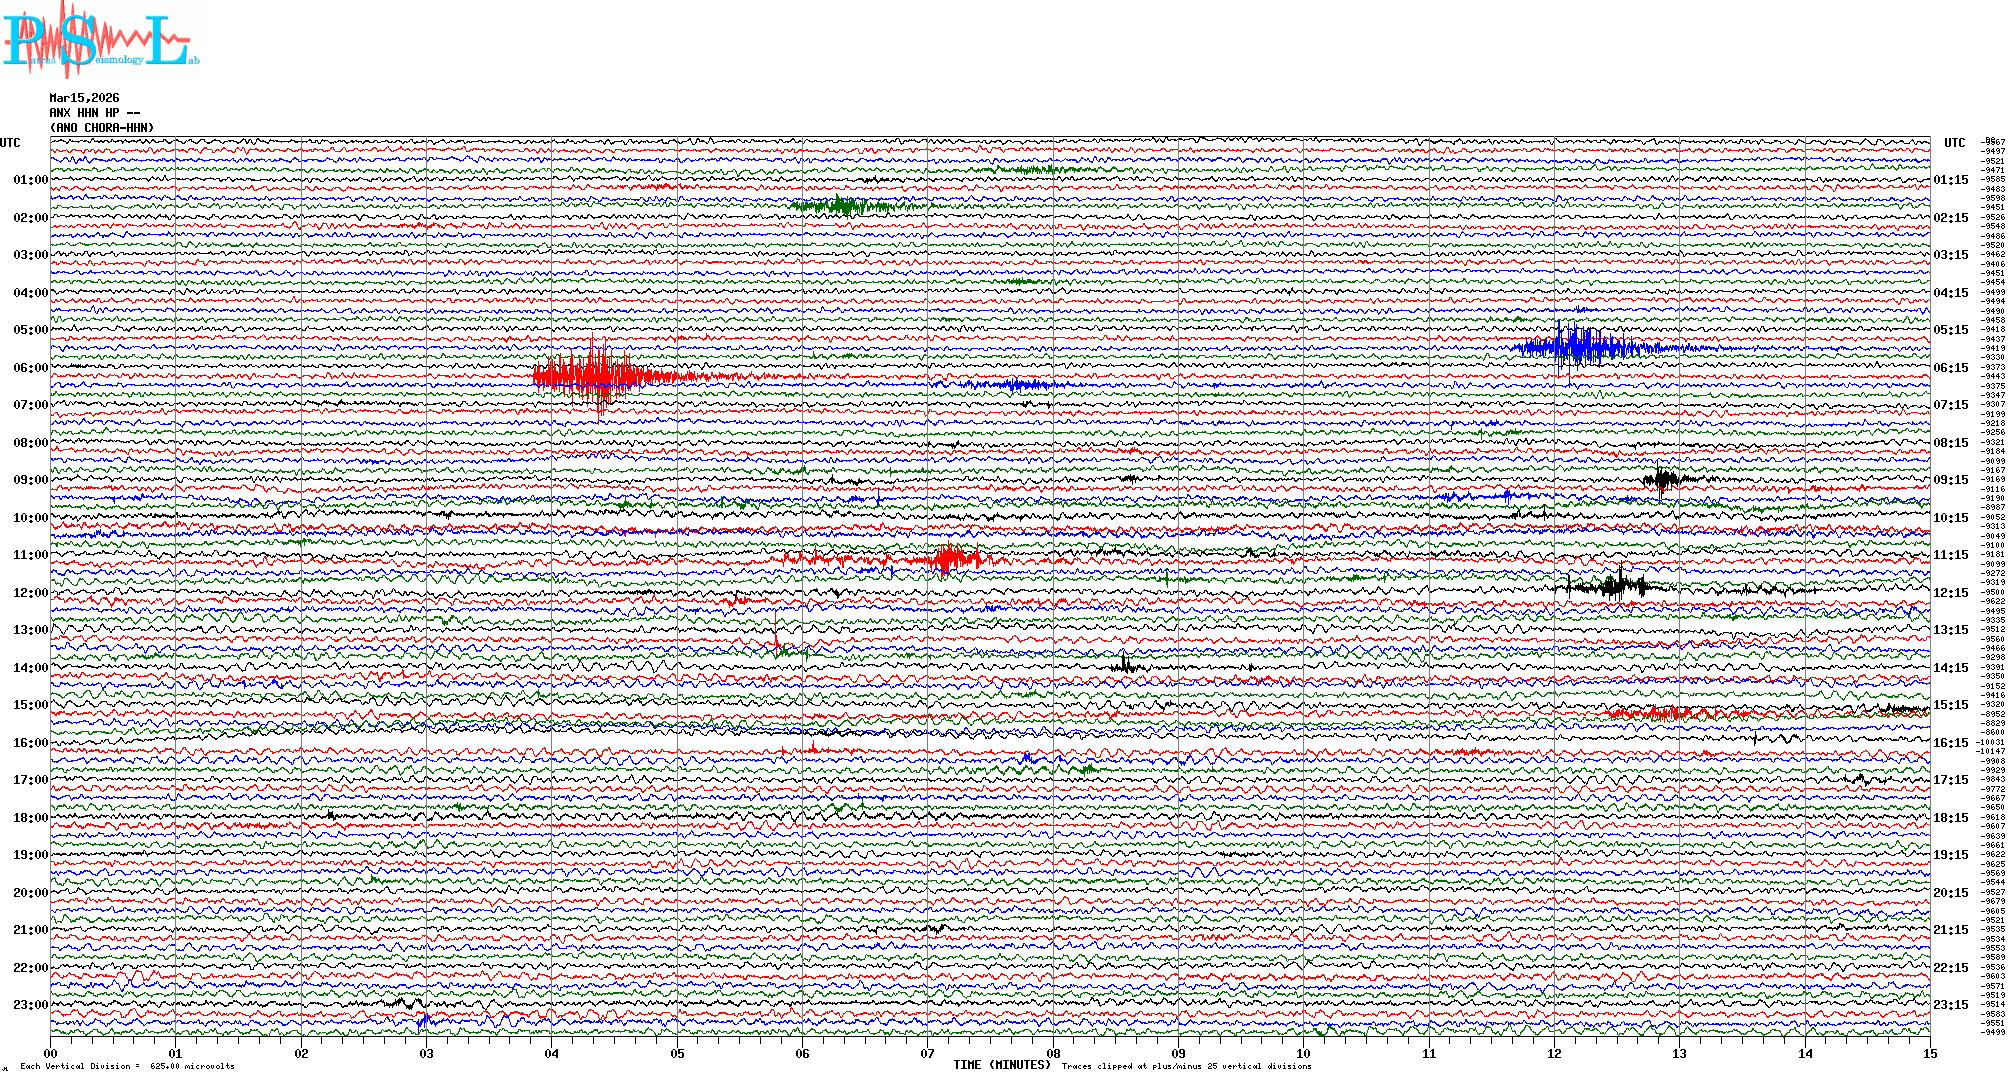Viewport: 2010px width, 1080px height.
Task: Click the ANX HHN HP station label
Action: (94, 113)
